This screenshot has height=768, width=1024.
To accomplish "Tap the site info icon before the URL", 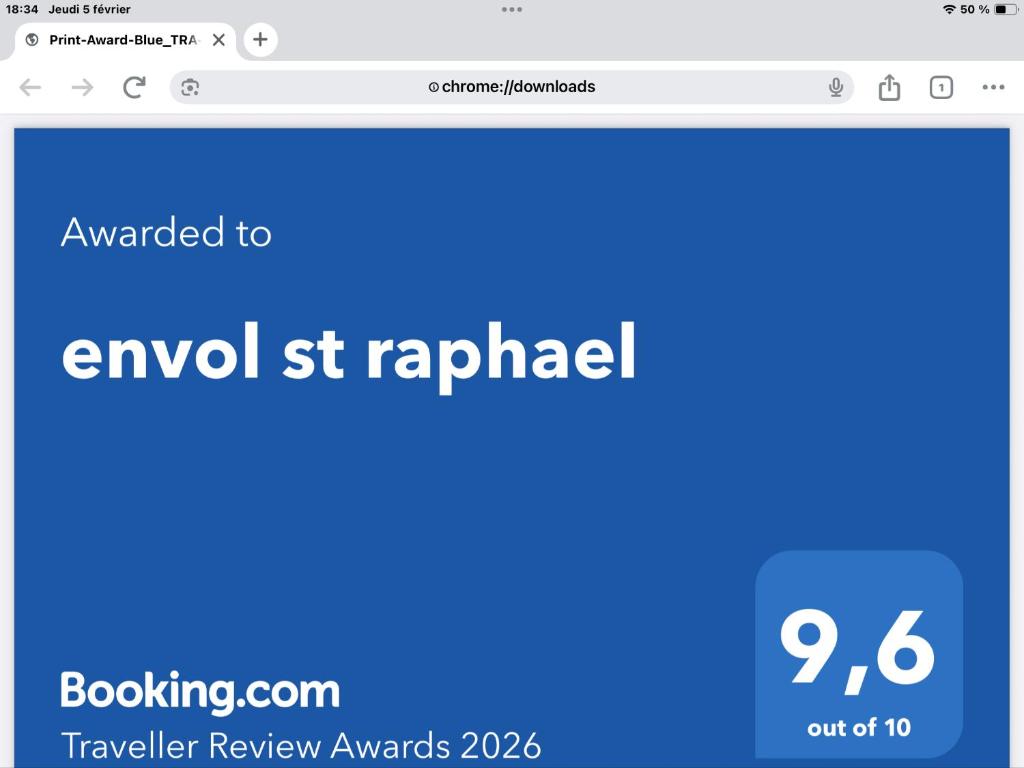I will coord(433,87).
